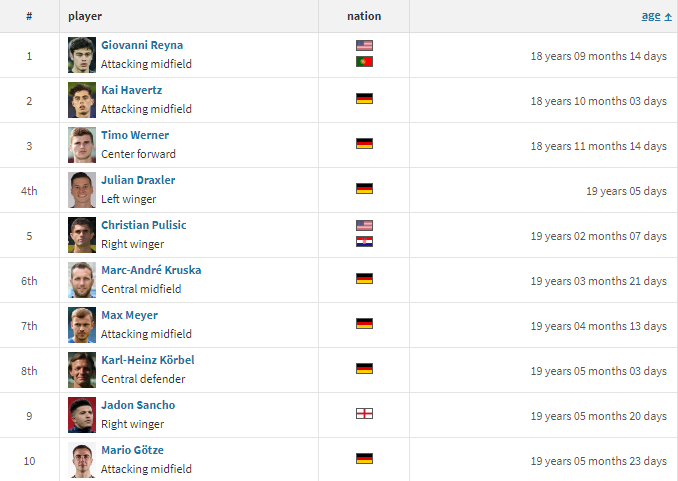Click Jadon Sancho's portrait thumbnail

coord(82,415)
